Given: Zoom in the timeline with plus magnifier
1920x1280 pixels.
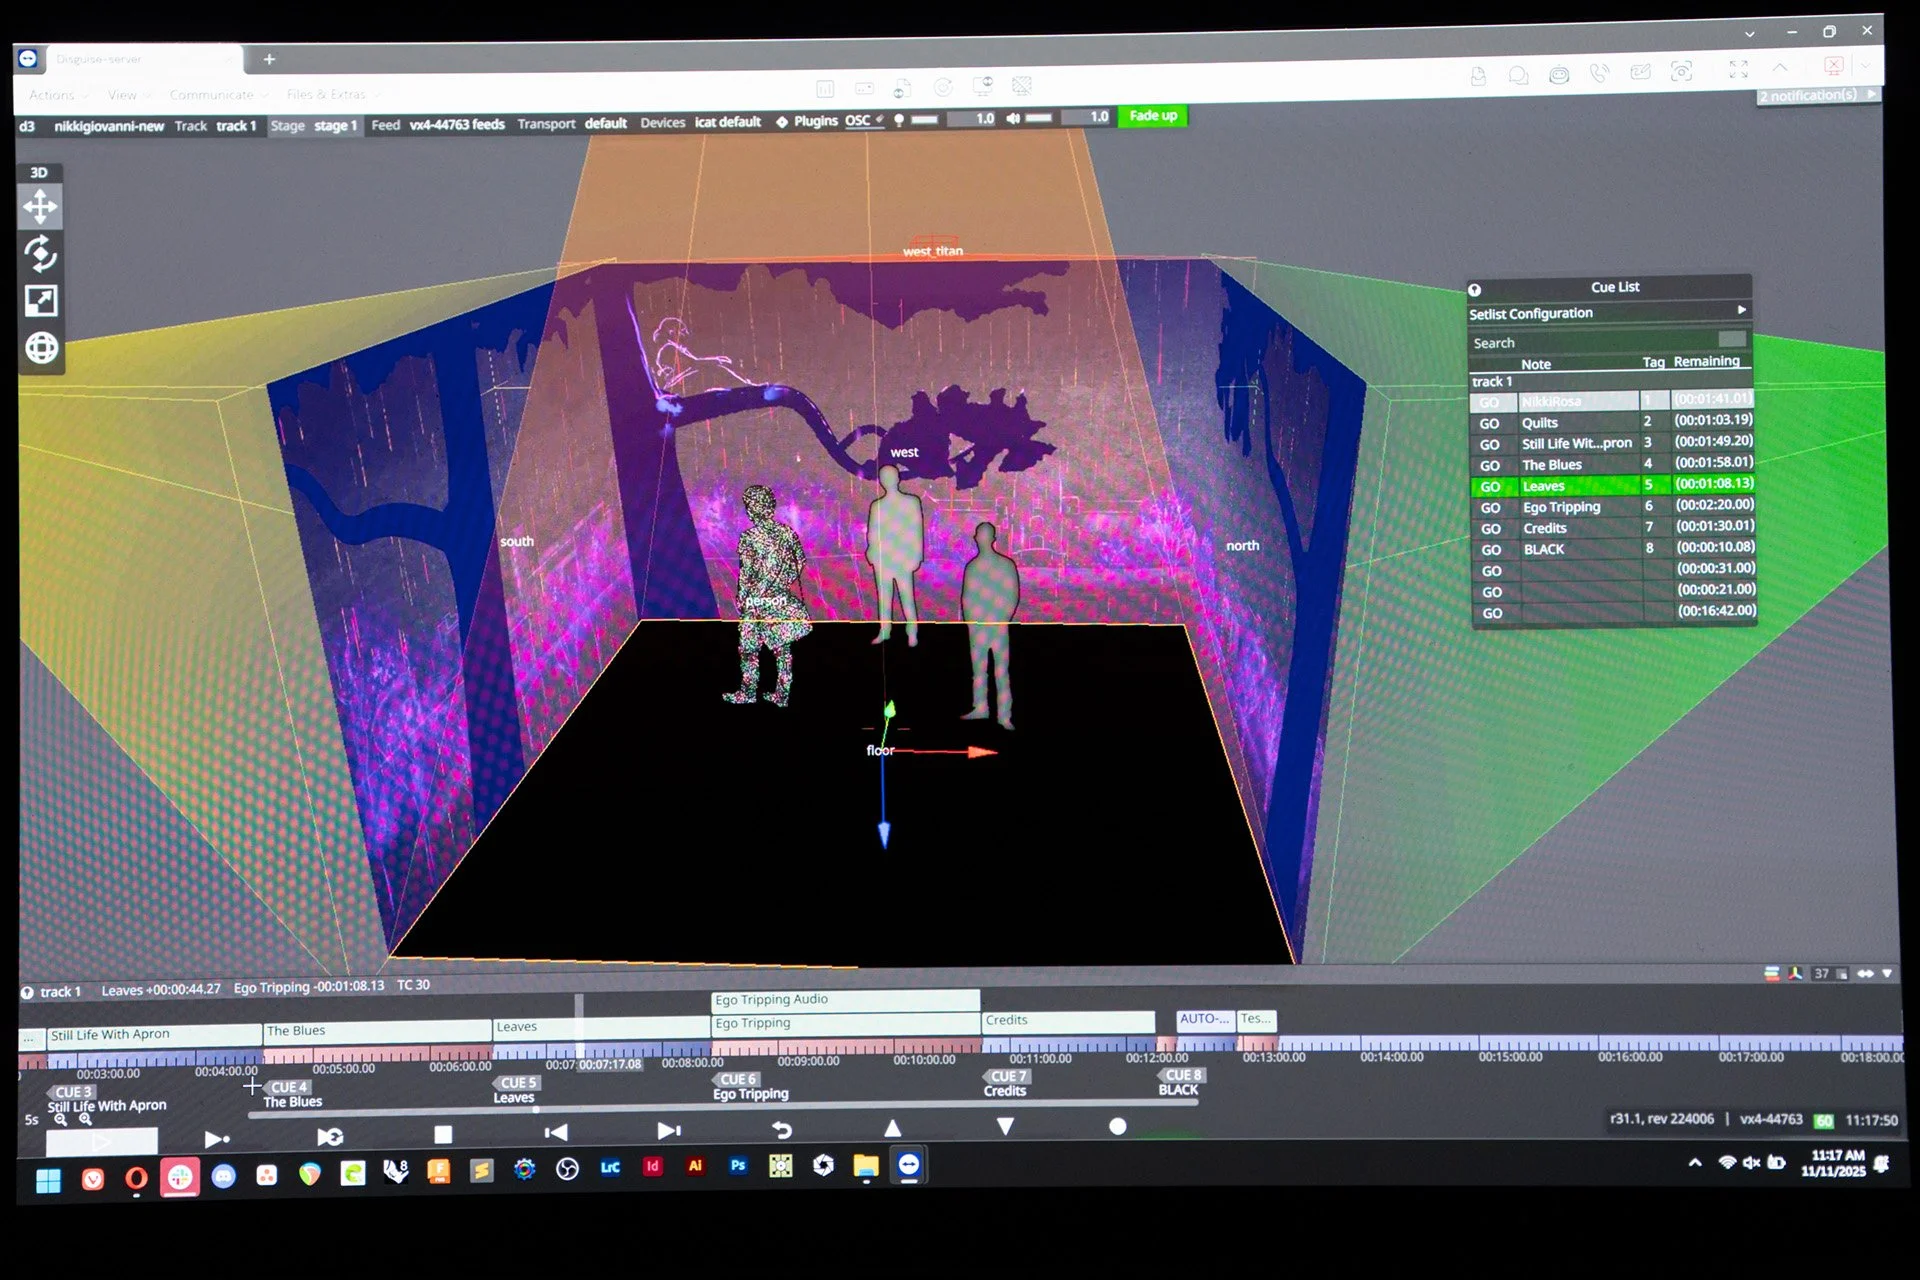Looking at the screenshot, I should [x=85, y=1120].
